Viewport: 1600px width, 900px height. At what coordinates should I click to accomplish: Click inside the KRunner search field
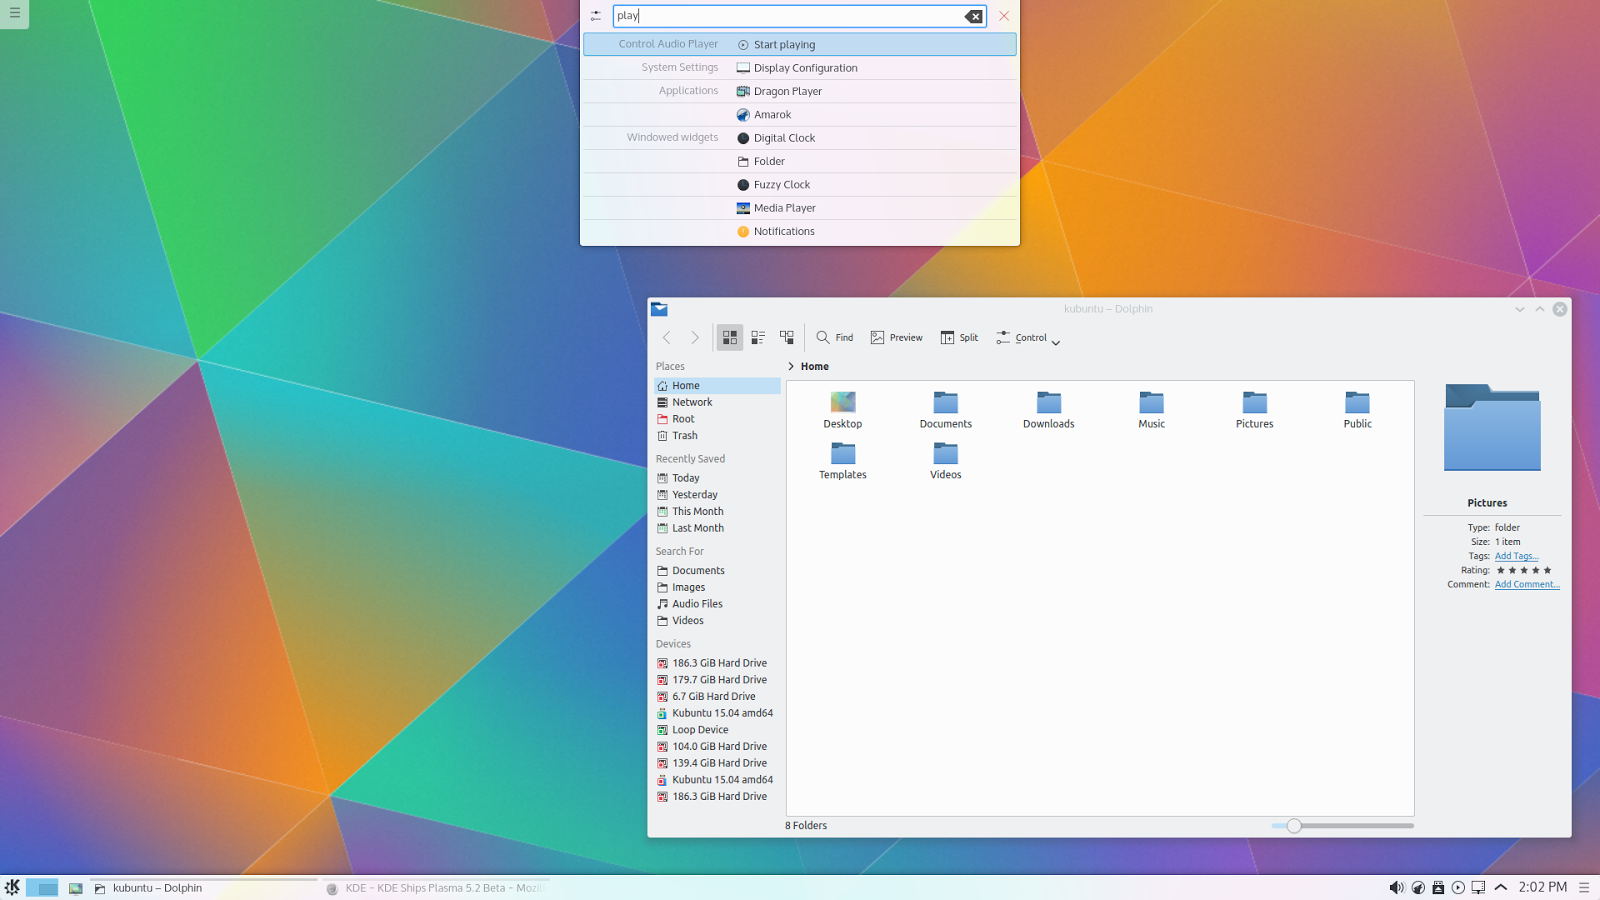tap(790, 16)
